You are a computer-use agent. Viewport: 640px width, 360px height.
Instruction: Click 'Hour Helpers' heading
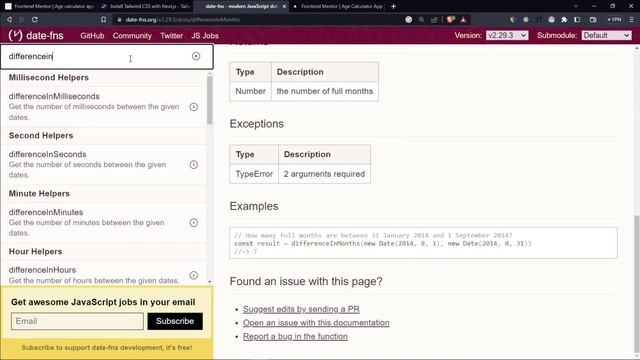36,251
